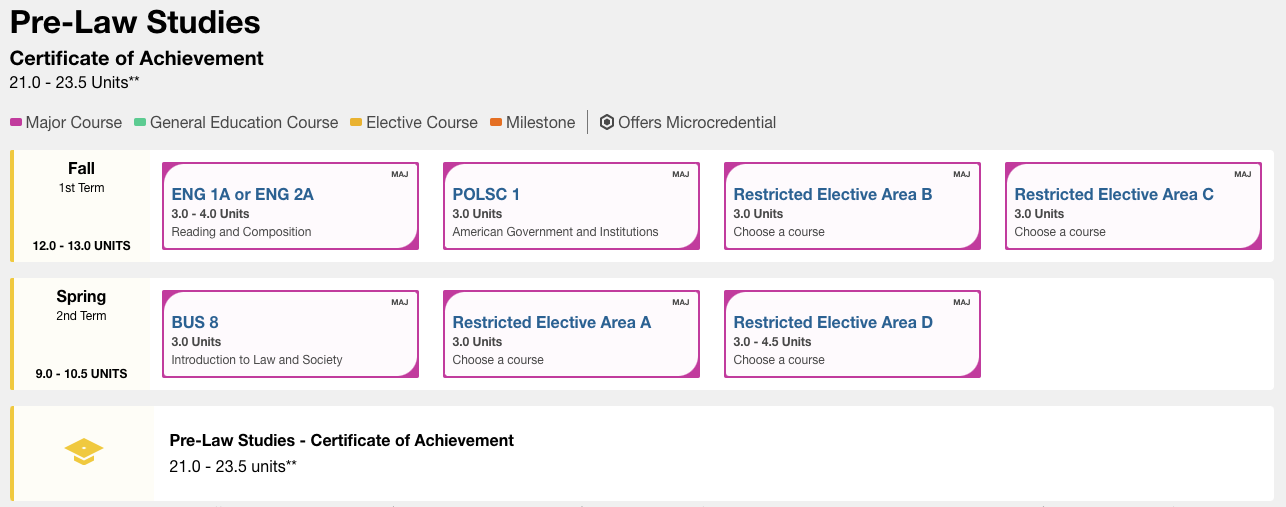Open the ENG 1A or ENG 2A course
Screen dimensions: 1286x507
click(x=243, y=195)
